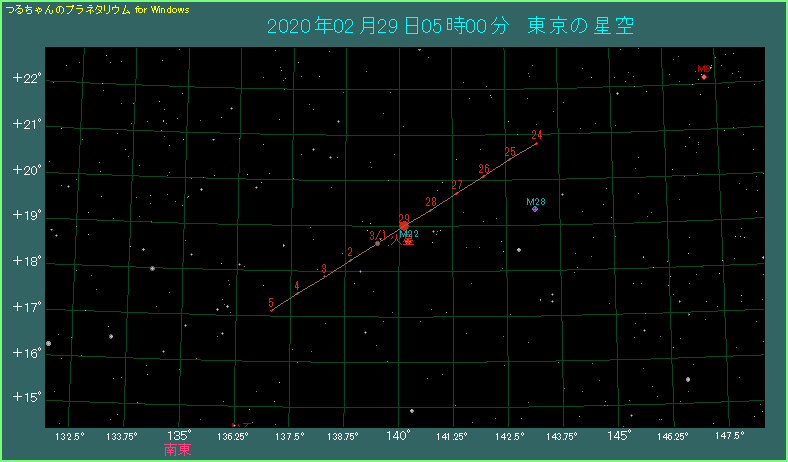Select the M22 cluster label
This screenshot has width=788, height=462.
408,233
